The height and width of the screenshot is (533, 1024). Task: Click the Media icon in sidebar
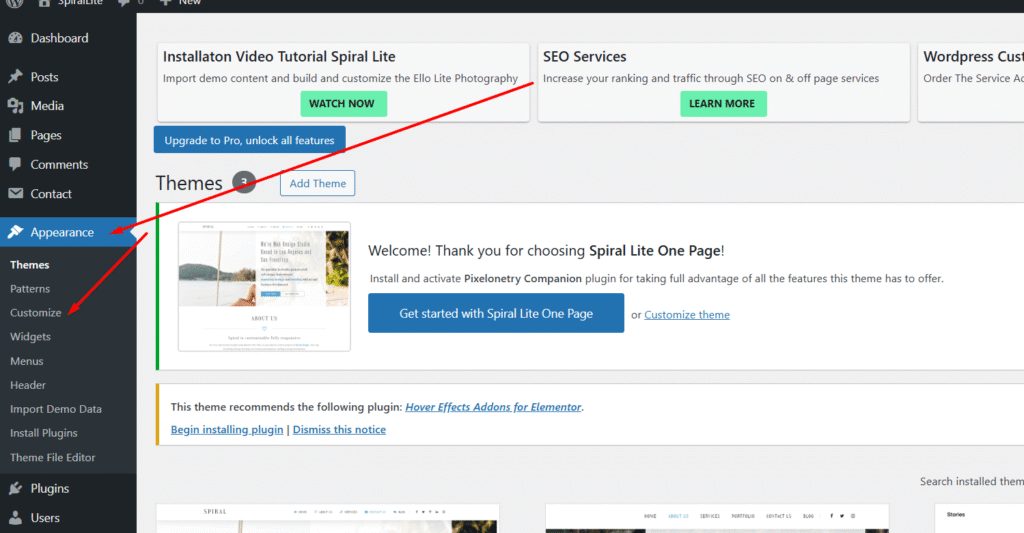pos(16,106)
